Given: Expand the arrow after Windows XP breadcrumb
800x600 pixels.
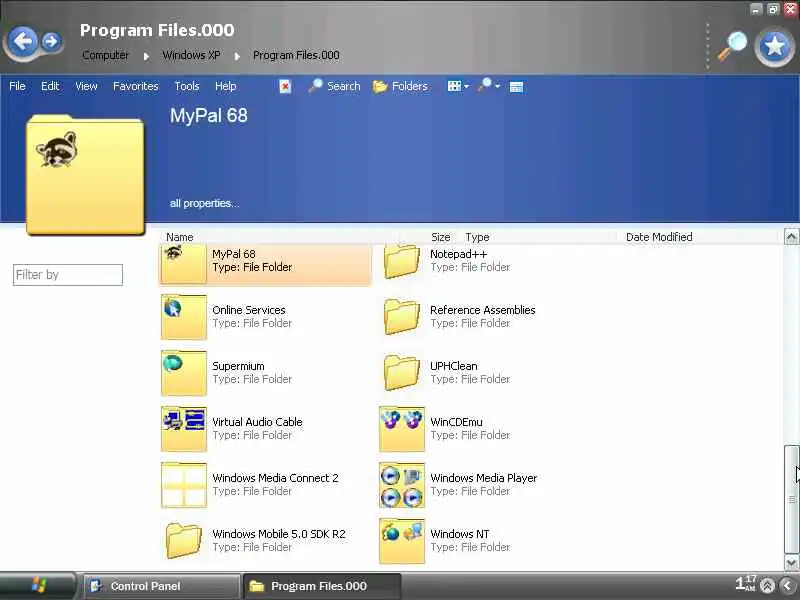Looking at the screenshot, I should (237, 56).
